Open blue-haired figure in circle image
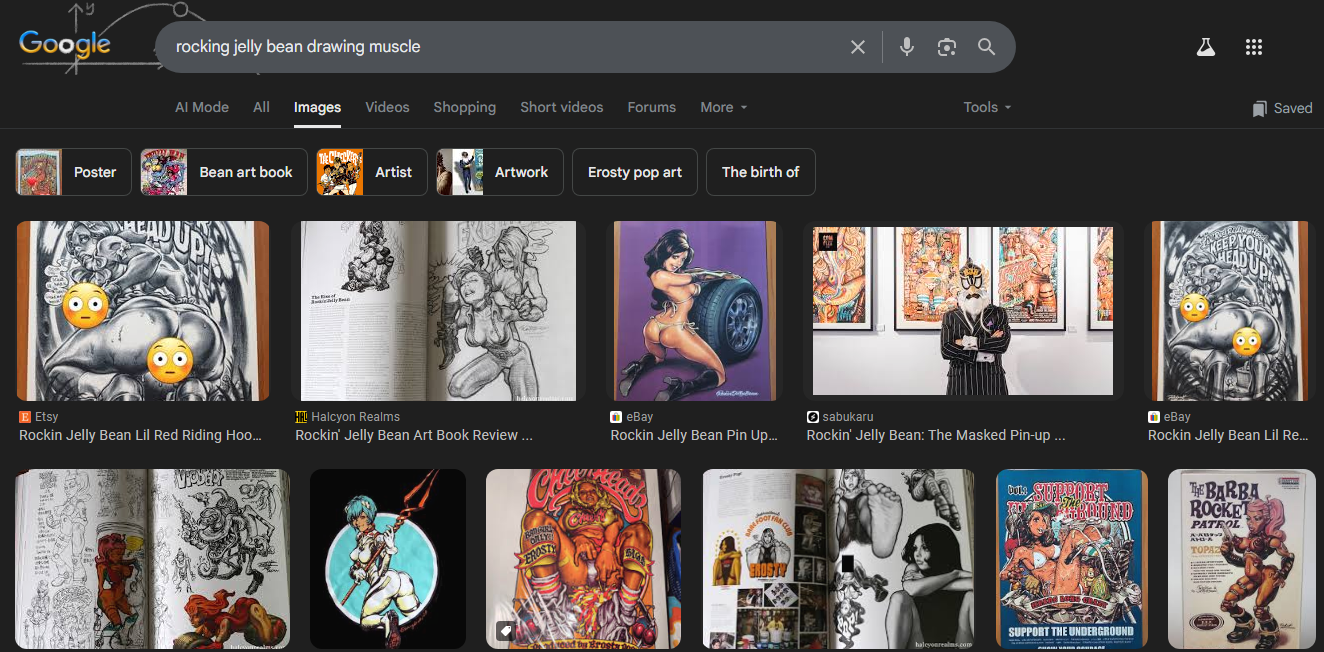Screen dimensions: 1324x652 pos(388,559)
